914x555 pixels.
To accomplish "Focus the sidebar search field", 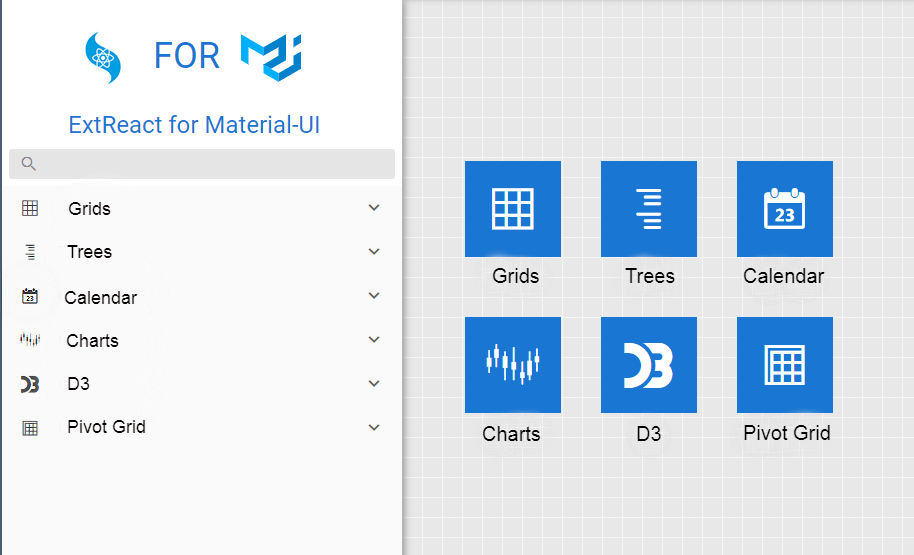I will click(202, 164).
